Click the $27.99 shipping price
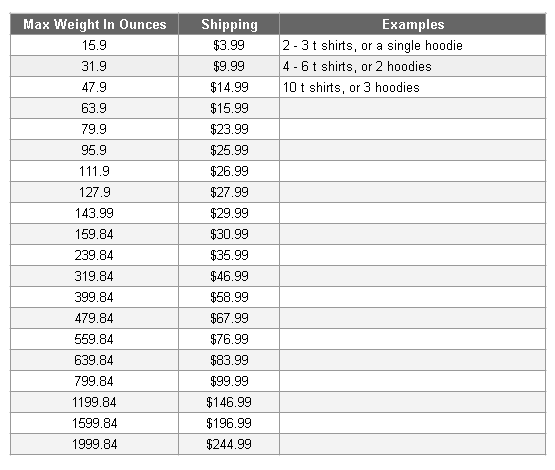The image size is (555, 470). (x=229, y=192)
